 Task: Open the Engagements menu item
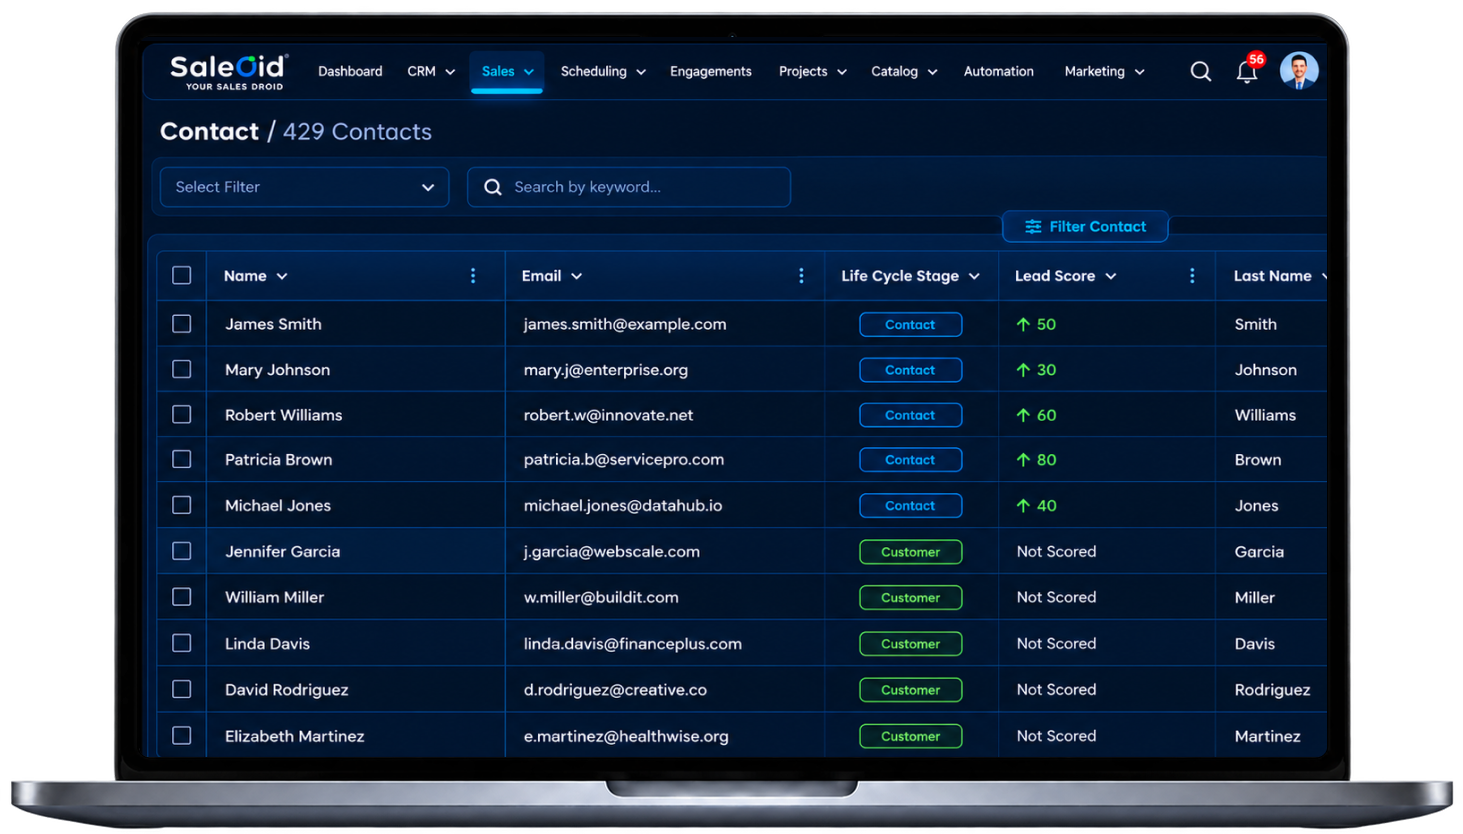[x=711, y=72]
